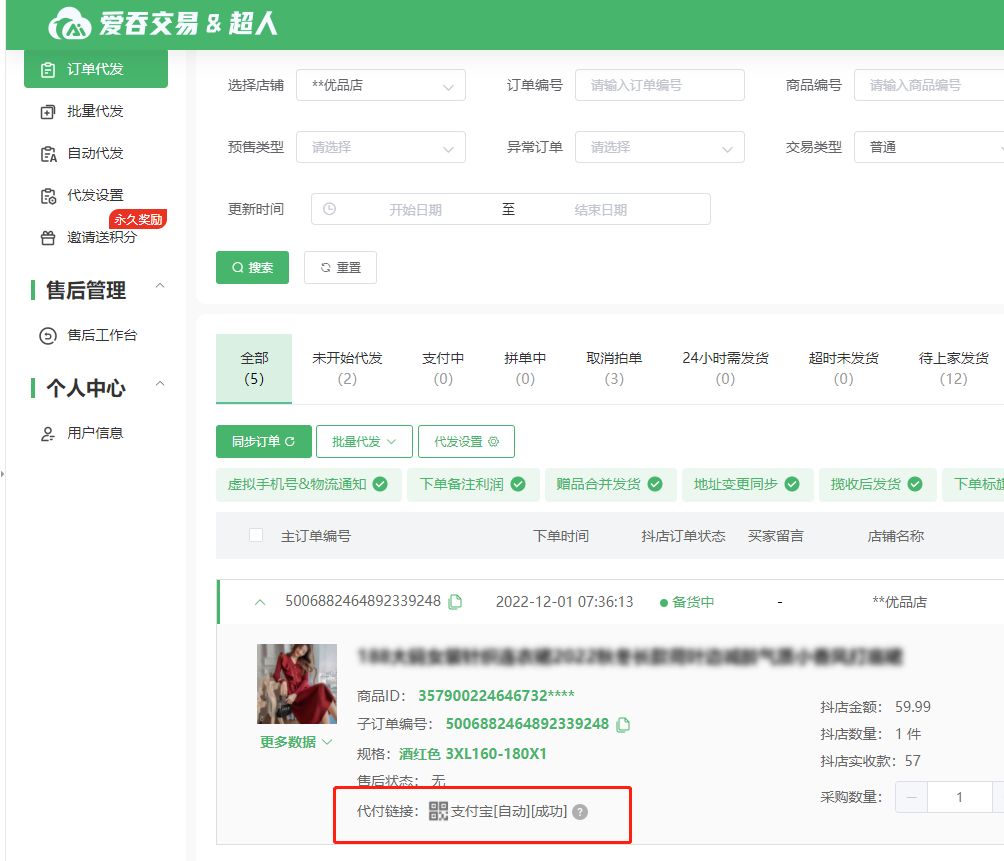Click the 备货中 order status
This screenshot has height=861, width=1004.
[x=686, y=602]
